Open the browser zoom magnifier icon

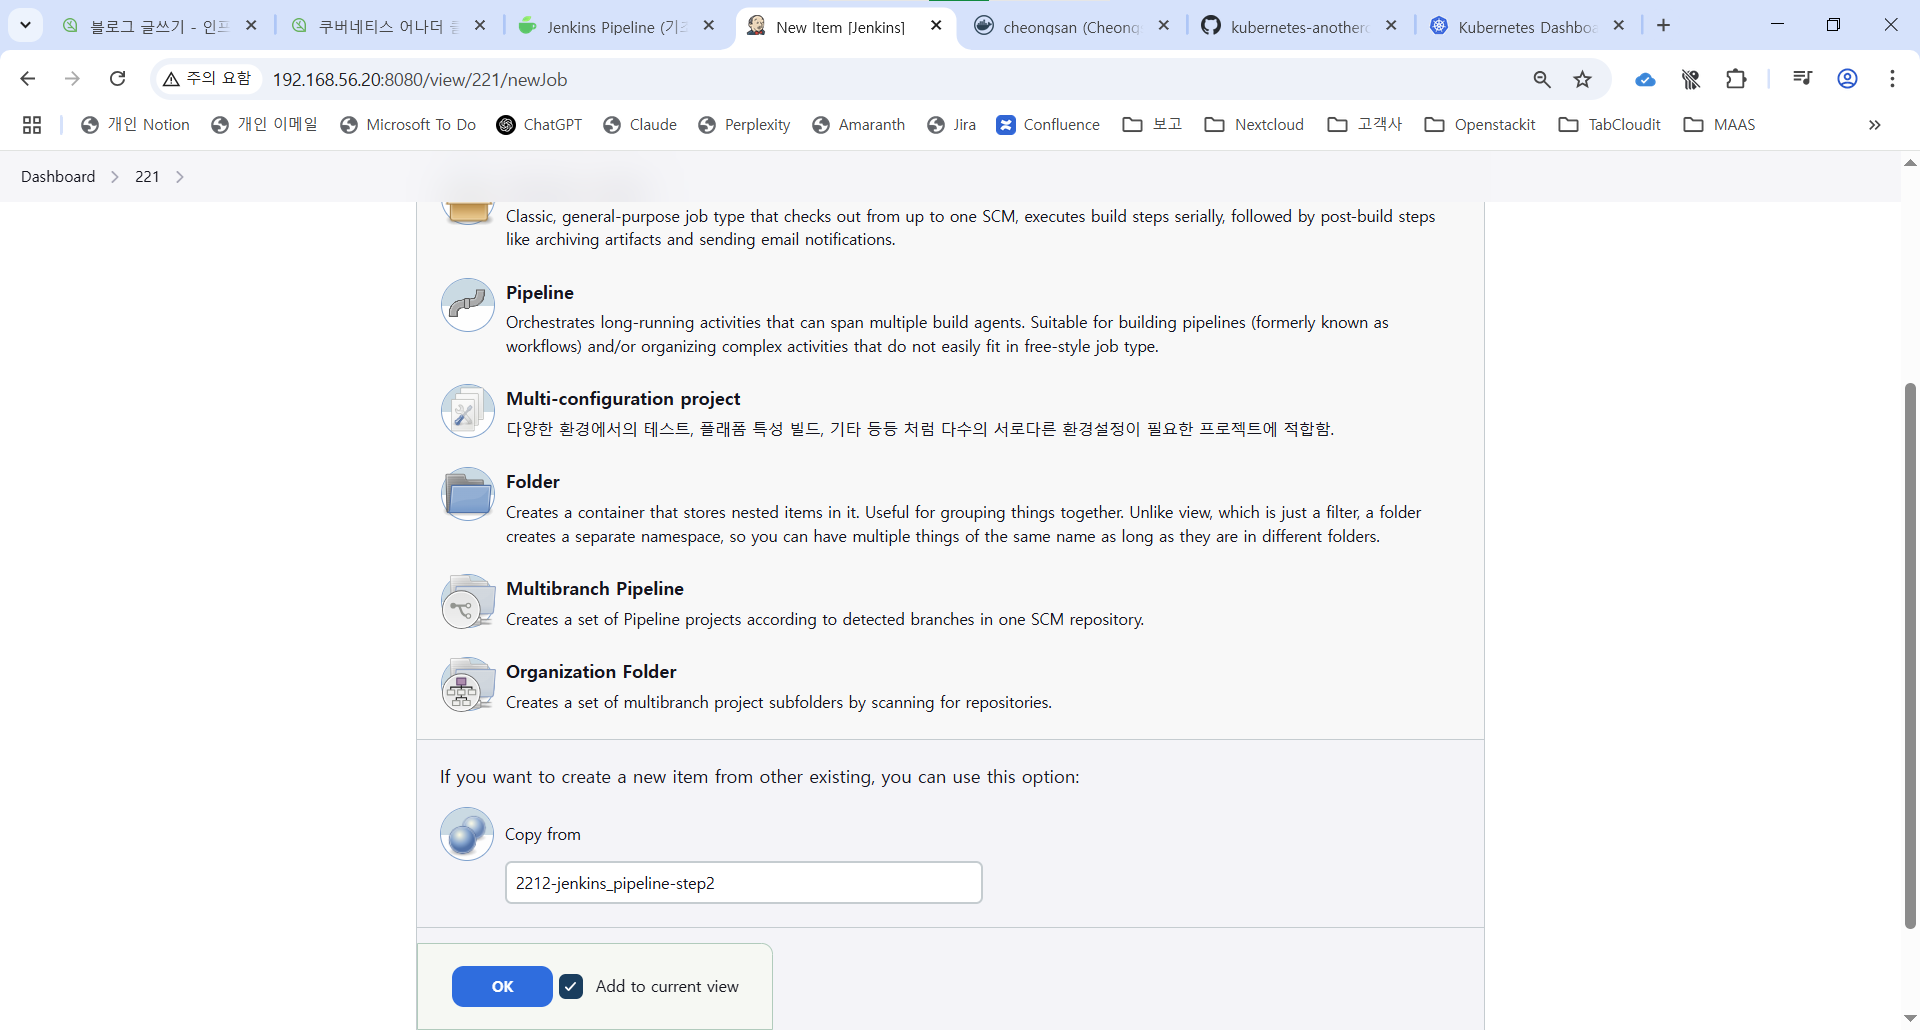1542,79
